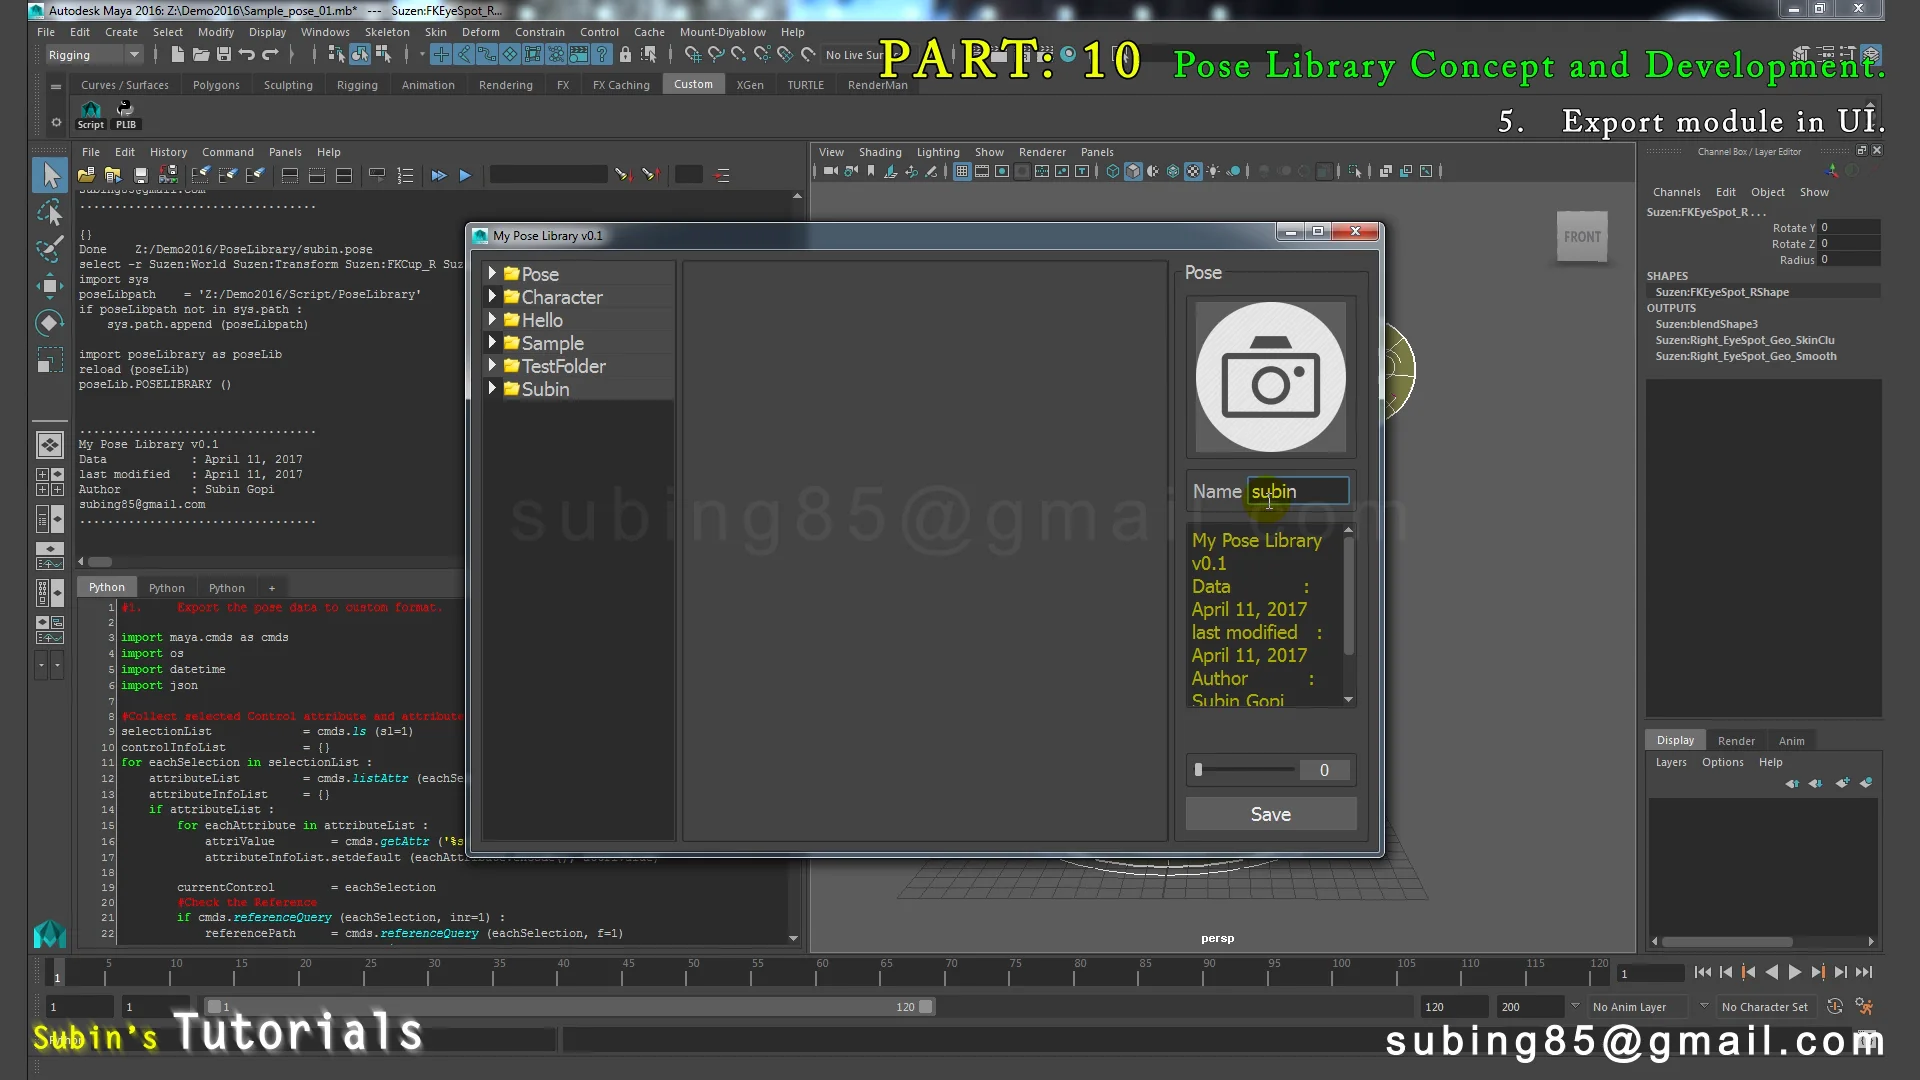The image size is (1920, 1080).
Task: Toggle lock selection in status line
Action: tap(626, 54)
